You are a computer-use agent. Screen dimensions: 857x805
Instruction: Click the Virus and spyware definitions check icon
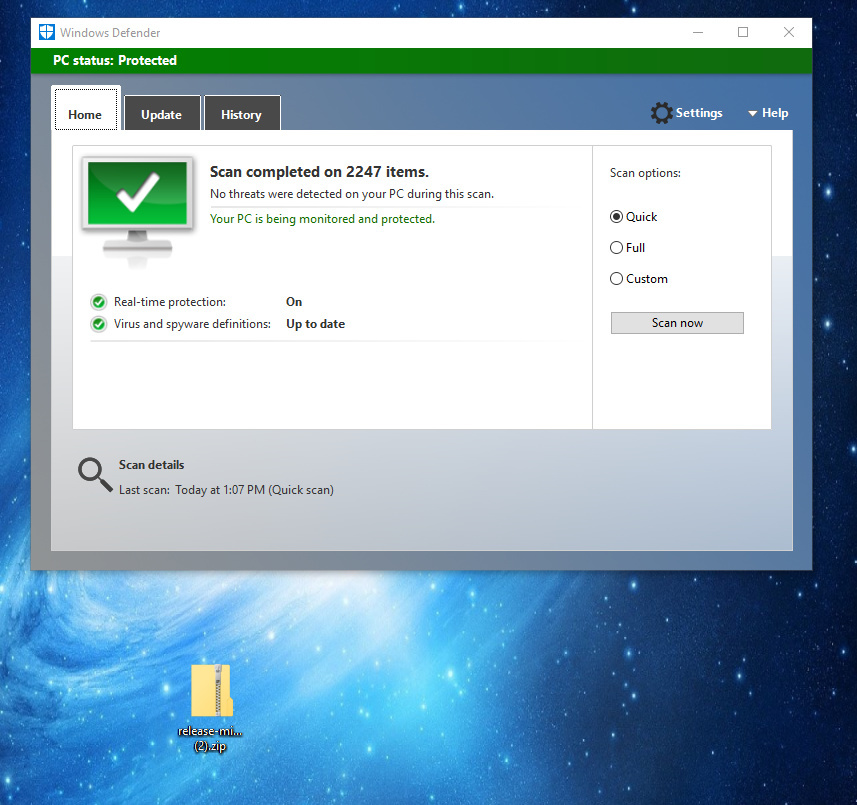tap(98, 324)
